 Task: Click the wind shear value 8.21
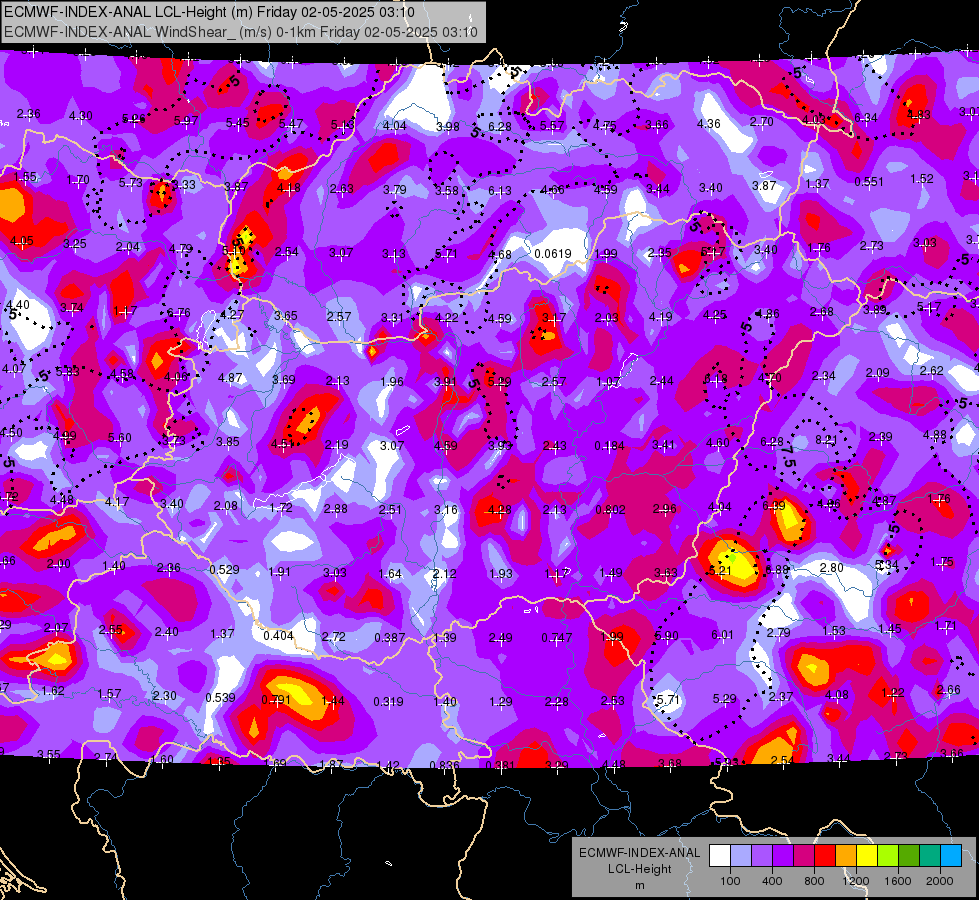(826, 440)
